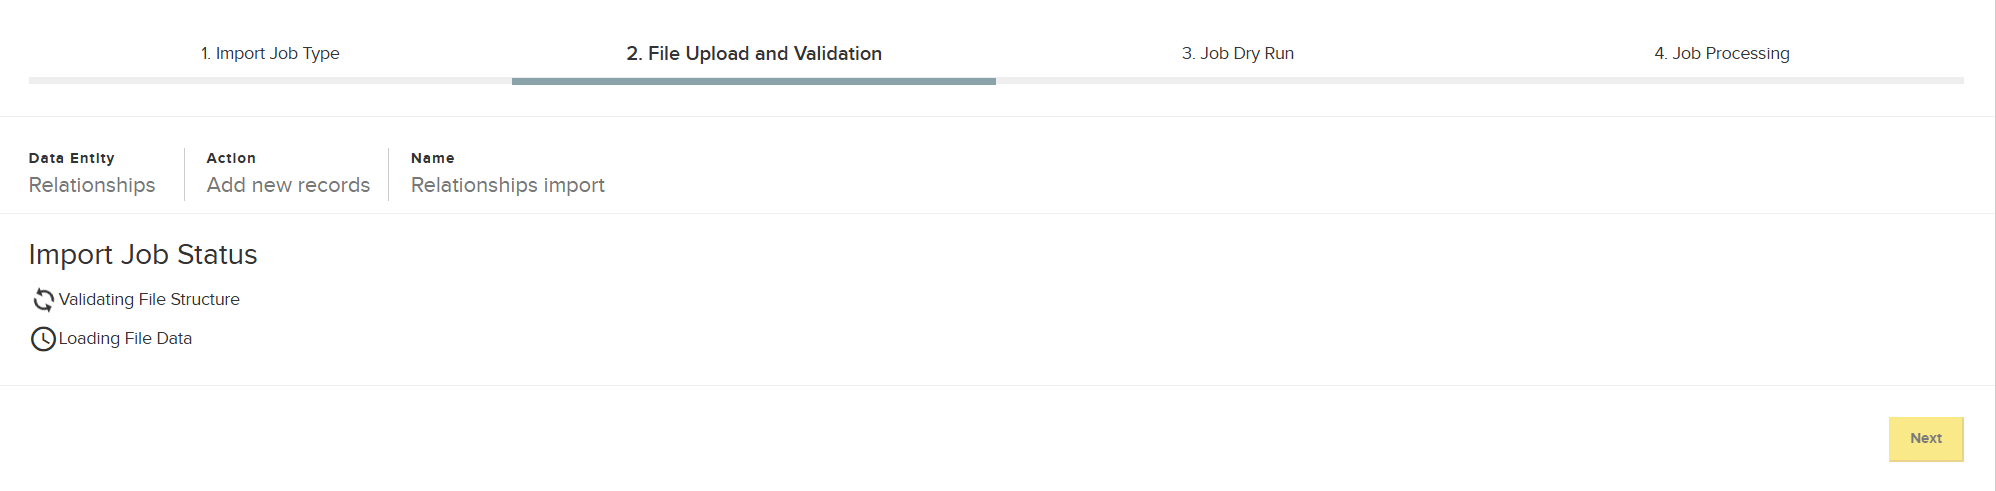Viewport: 1996px width, 491px height.
Task: Click the highlighted progress bar under File Upload
Action: point(754,81)
